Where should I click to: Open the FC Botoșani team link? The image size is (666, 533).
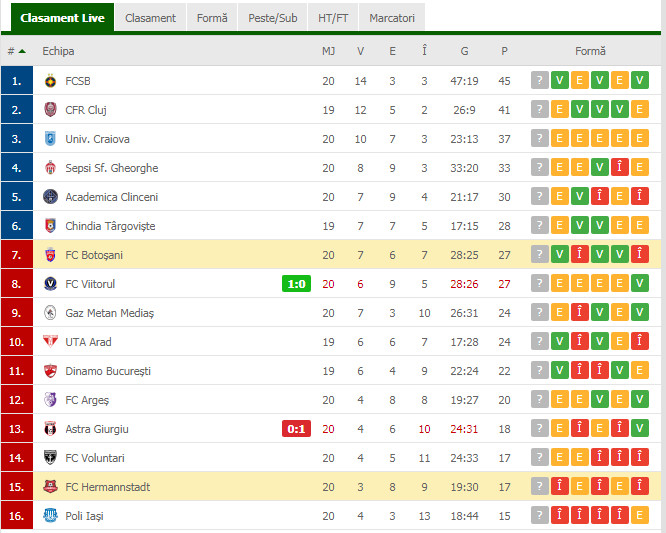pos(94,255)
